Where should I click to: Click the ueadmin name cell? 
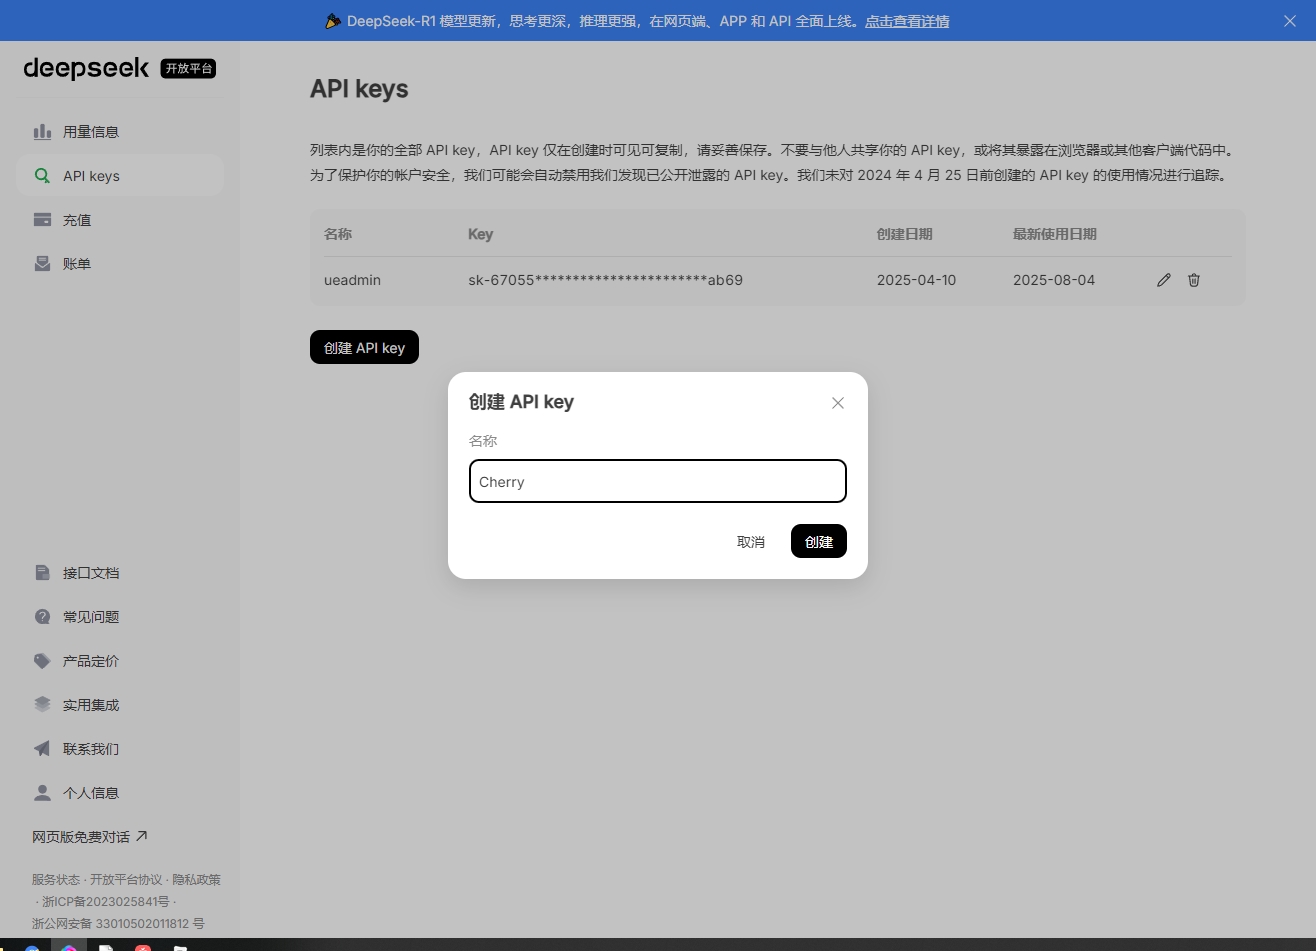[x=352, y=280]
